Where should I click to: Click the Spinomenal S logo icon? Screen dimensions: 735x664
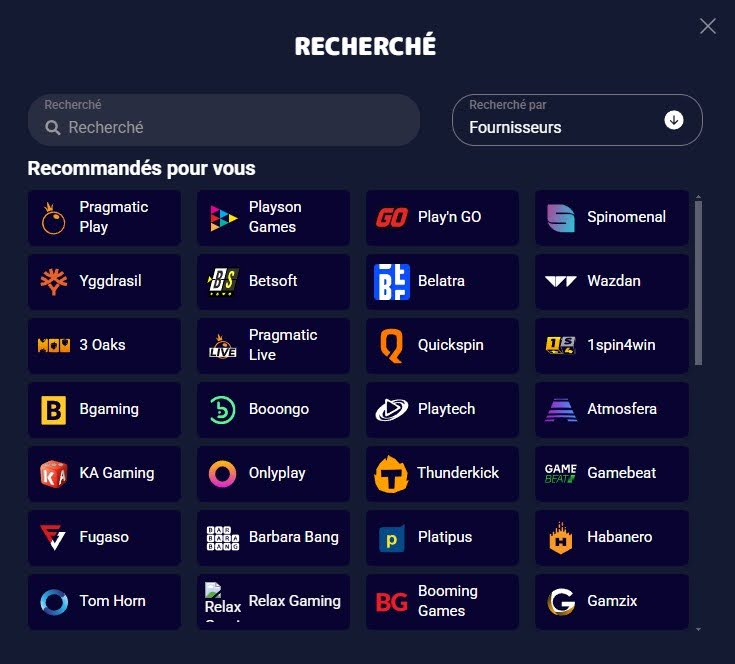click(x=561, y=217)
